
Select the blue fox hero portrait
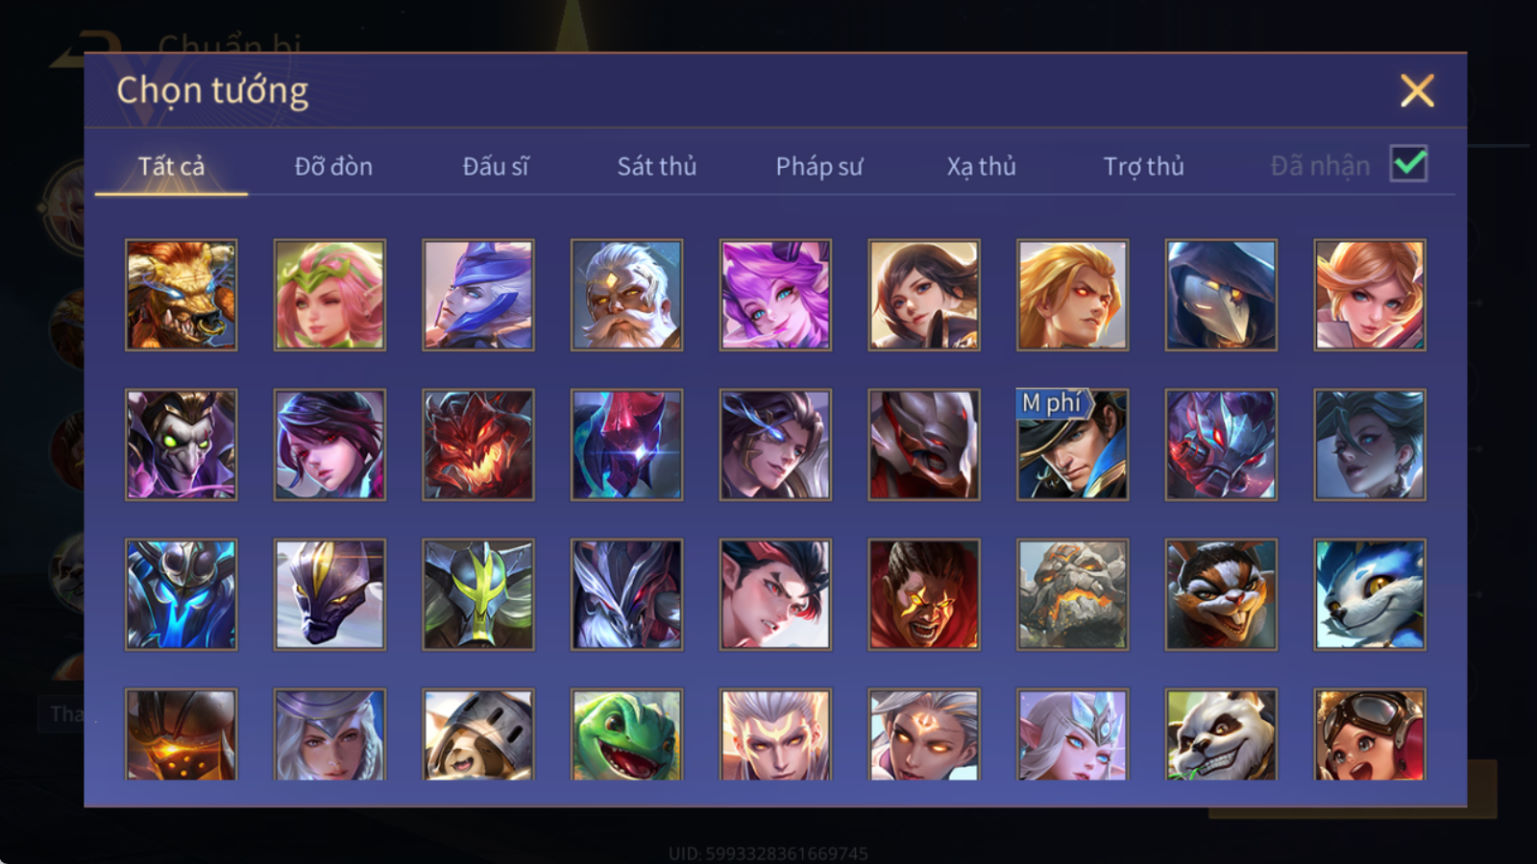click(x=1370, y=595)
